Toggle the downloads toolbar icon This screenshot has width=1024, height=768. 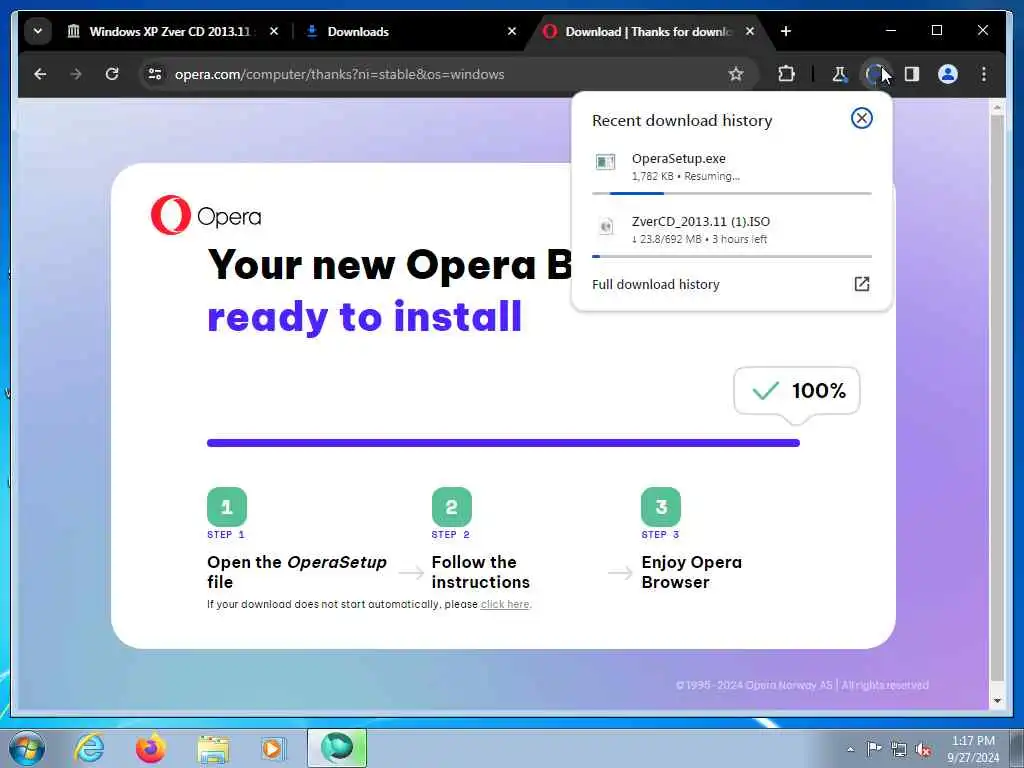(875, 74)
